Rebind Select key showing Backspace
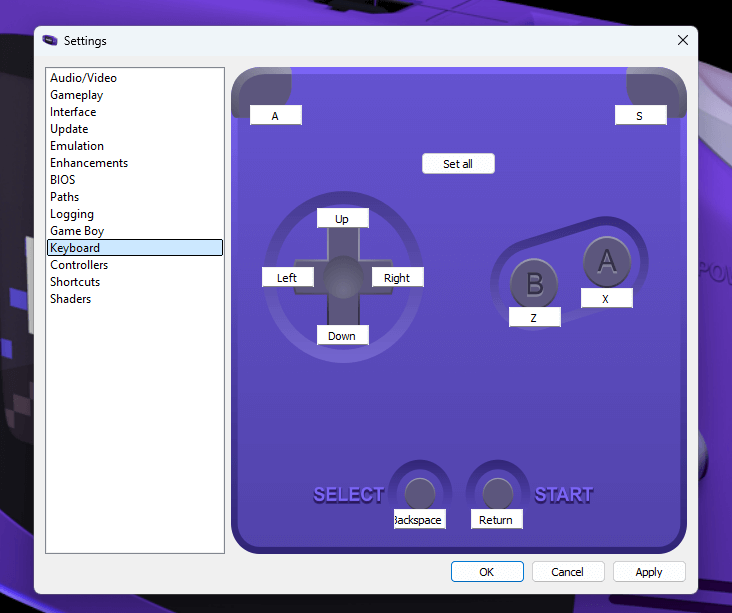 418,520
